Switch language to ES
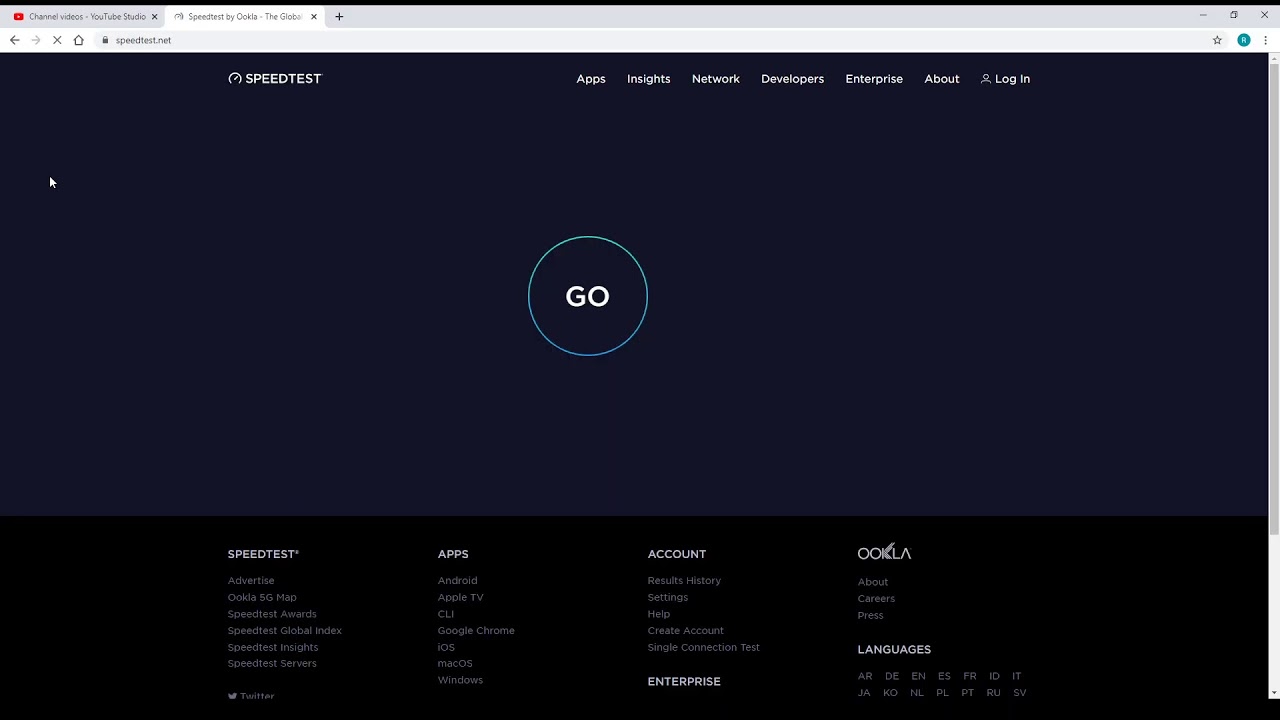The image size is (1280, 720). pos(944,676)
